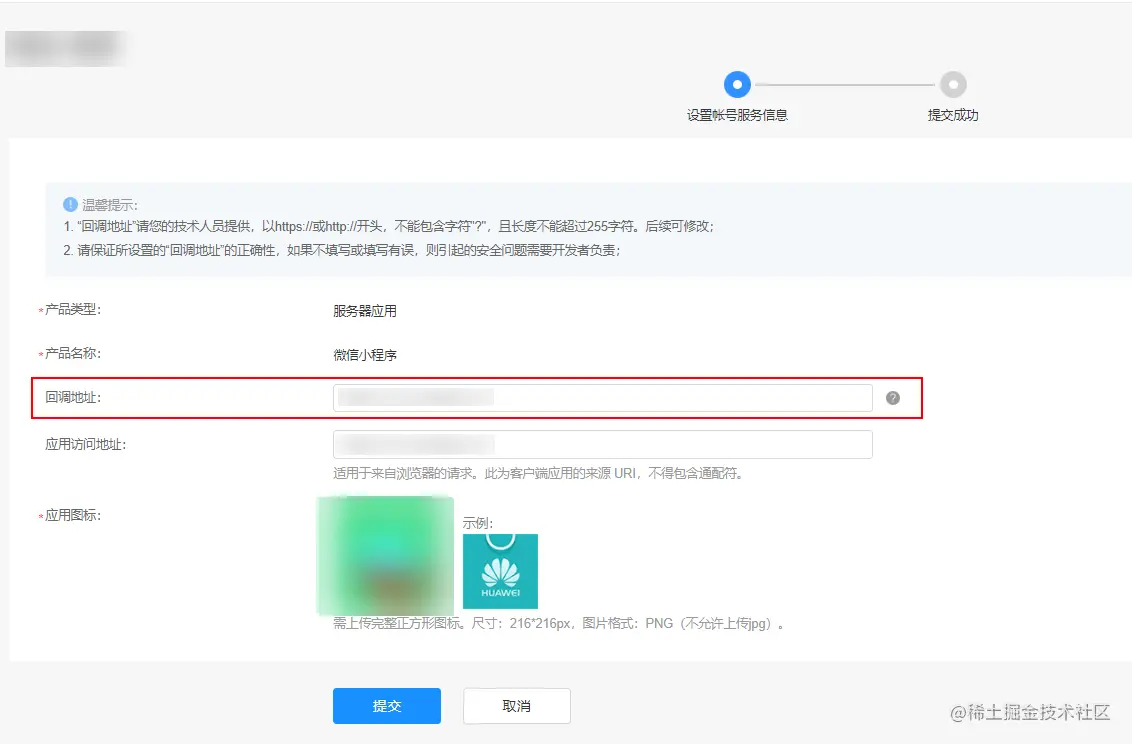Click the blue info icon next to 温馨提示
Screen dimensions: 1132x744
(x=70, y=204)
